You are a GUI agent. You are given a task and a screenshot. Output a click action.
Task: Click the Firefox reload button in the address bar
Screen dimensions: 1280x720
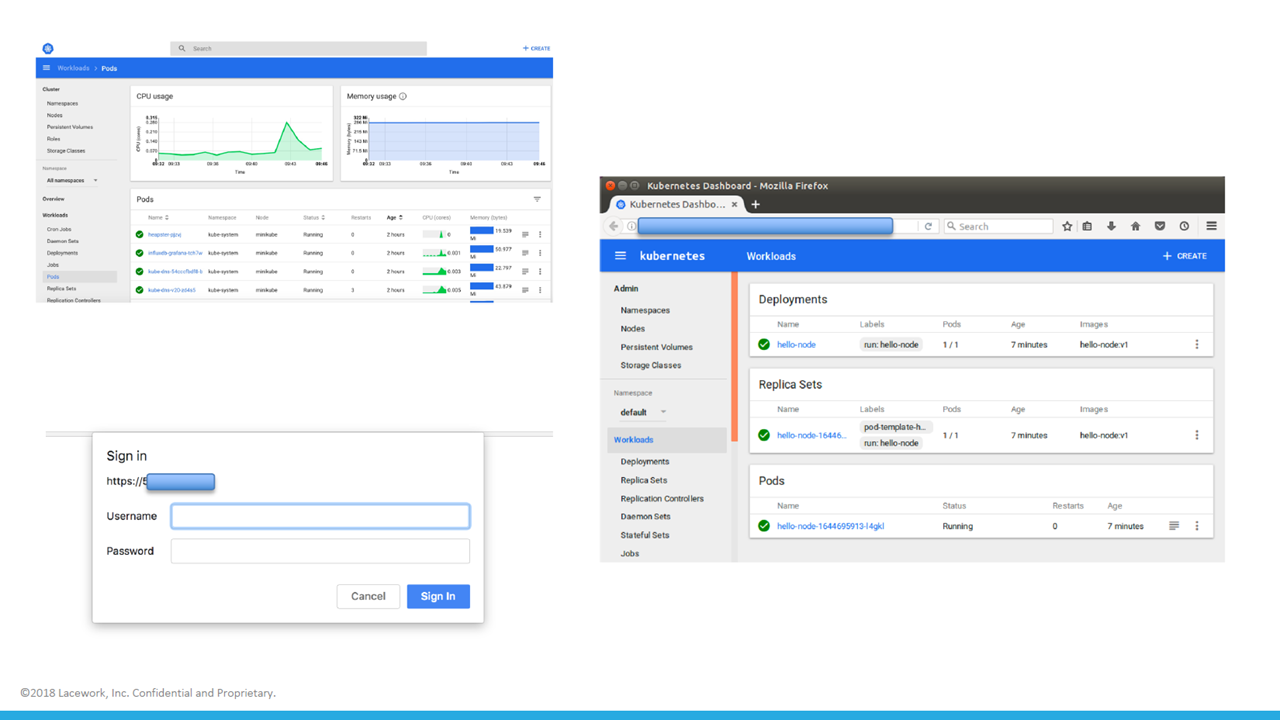[x=928, y=226]
